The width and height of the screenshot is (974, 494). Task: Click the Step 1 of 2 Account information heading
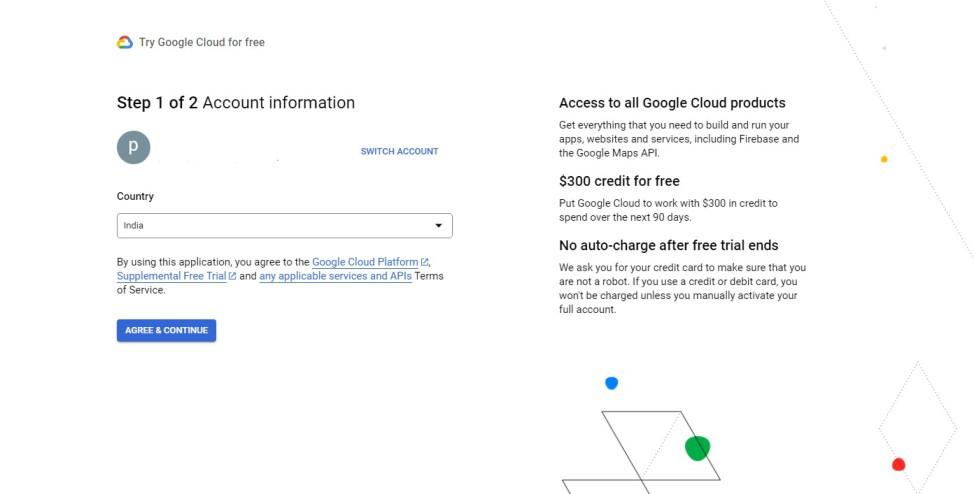pos(236,103)
